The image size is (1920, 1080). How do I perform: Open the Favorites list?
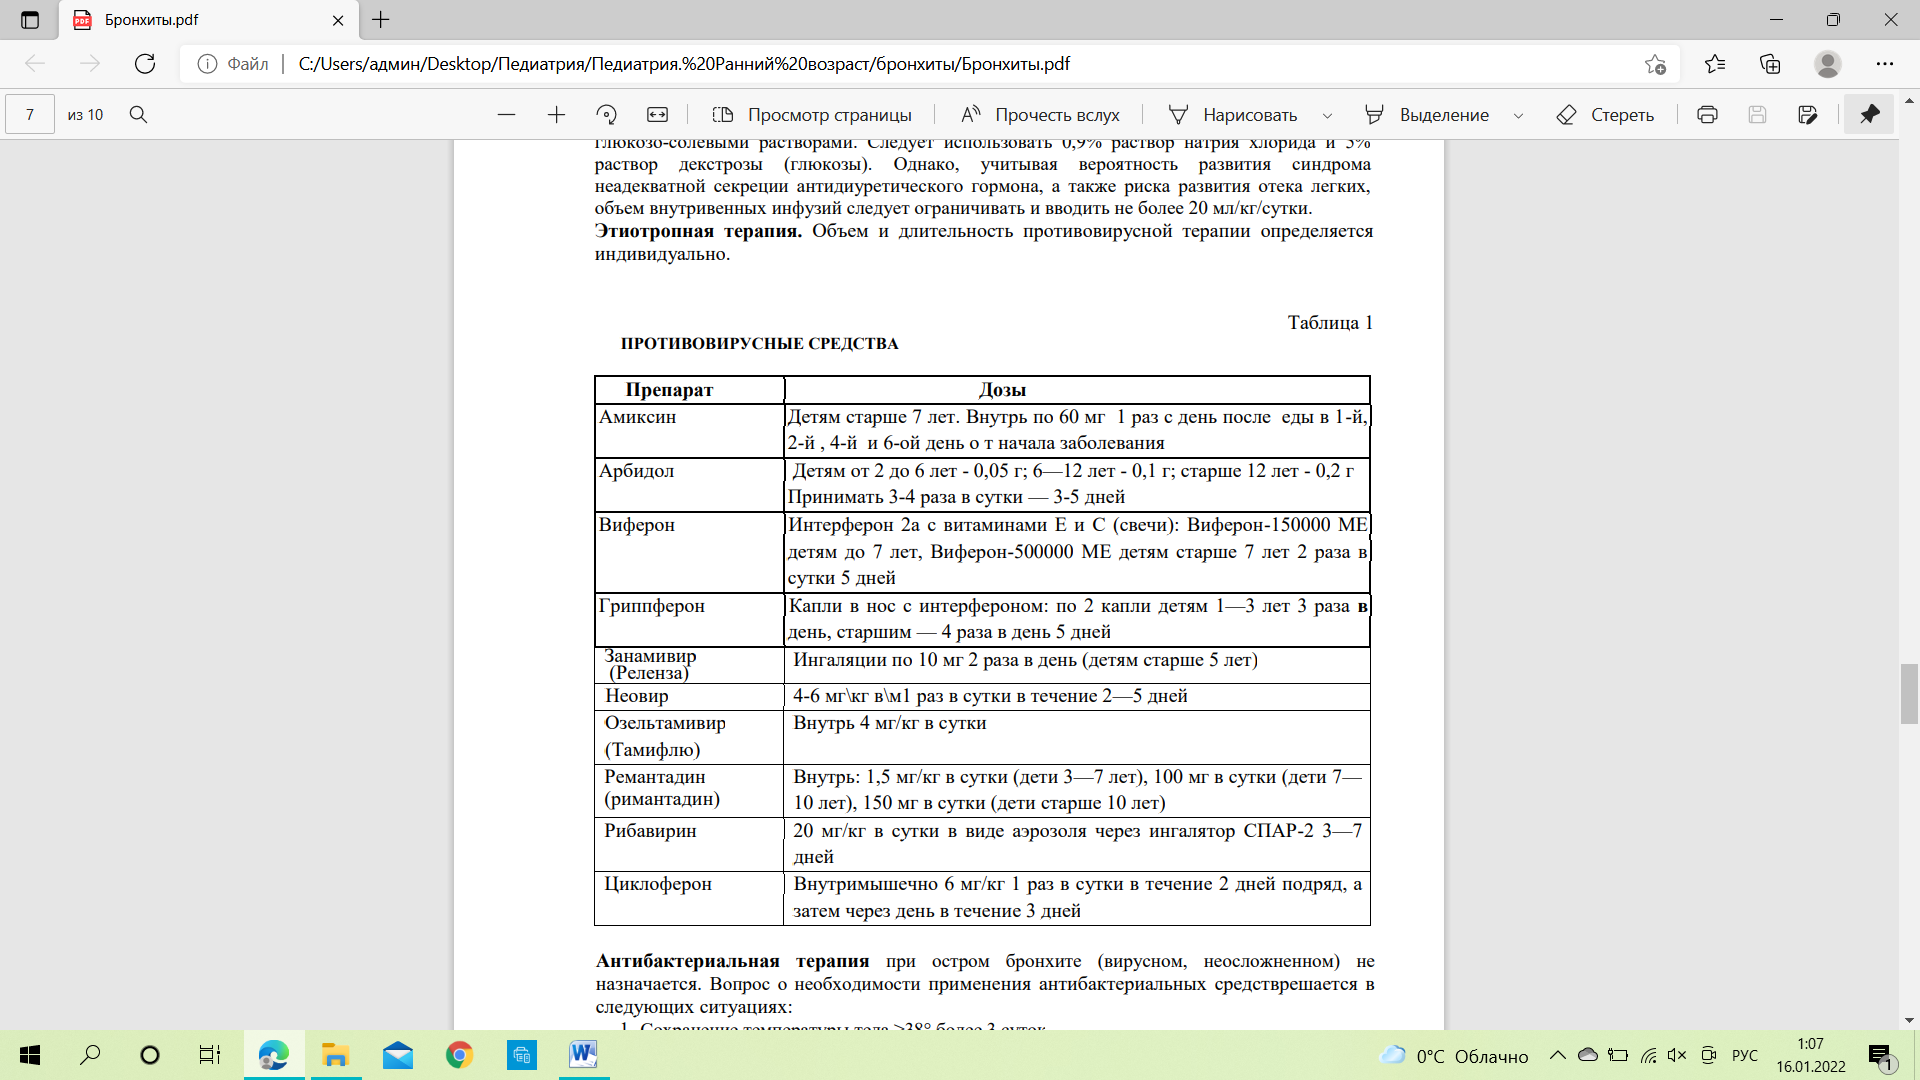tap(1715, 64)
